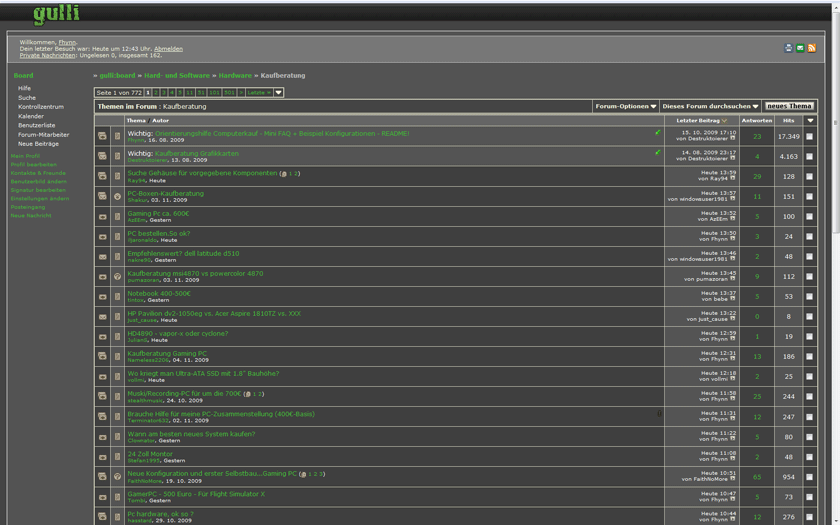The image size is (840, 525).
Task: Go to last post by vollmi
Action: pos(733,379)
